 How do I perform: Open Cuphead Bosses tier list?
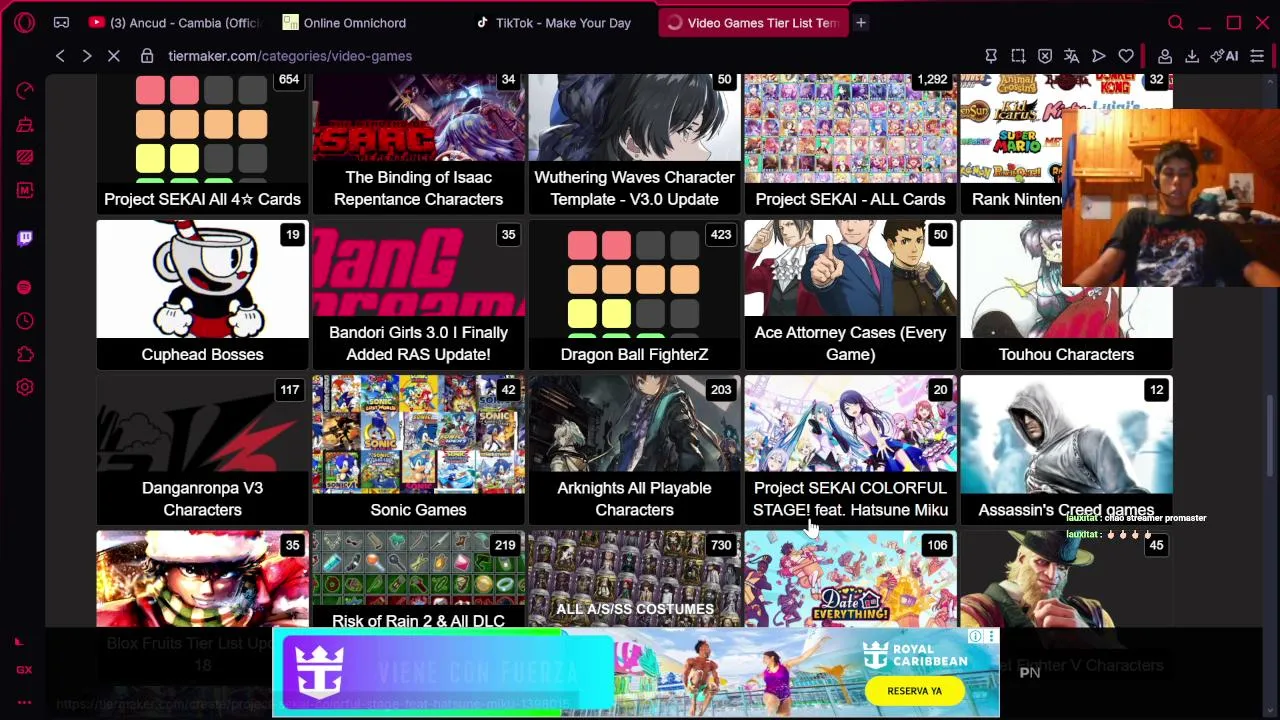(x=202, y=295)
